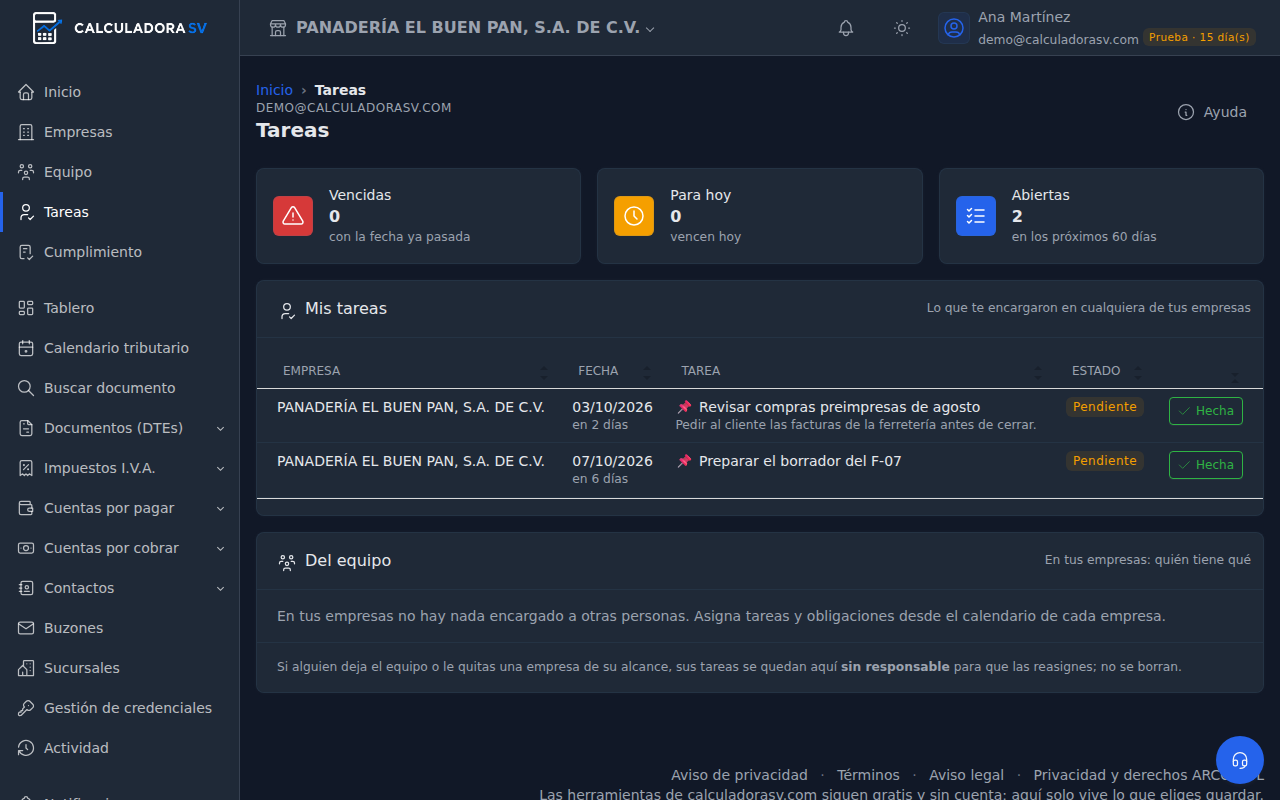The image size is (1280, 800).
Task: Open Empresas in the sidebar
Action: tap(120, 132)
